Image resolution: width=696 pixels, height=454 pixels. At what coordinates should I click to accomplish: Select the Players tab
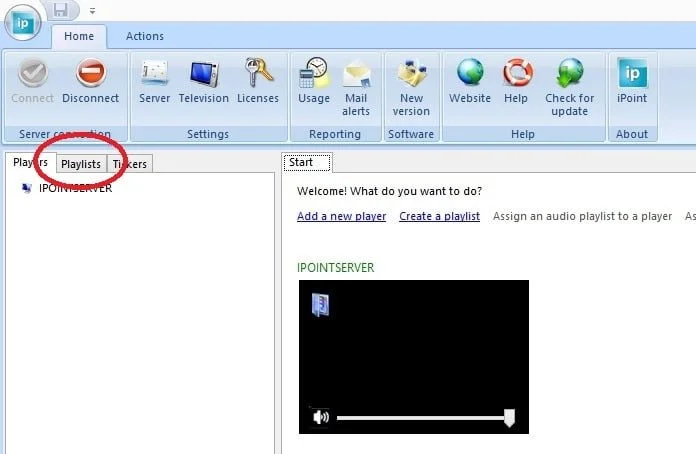[x=30, y=162]
